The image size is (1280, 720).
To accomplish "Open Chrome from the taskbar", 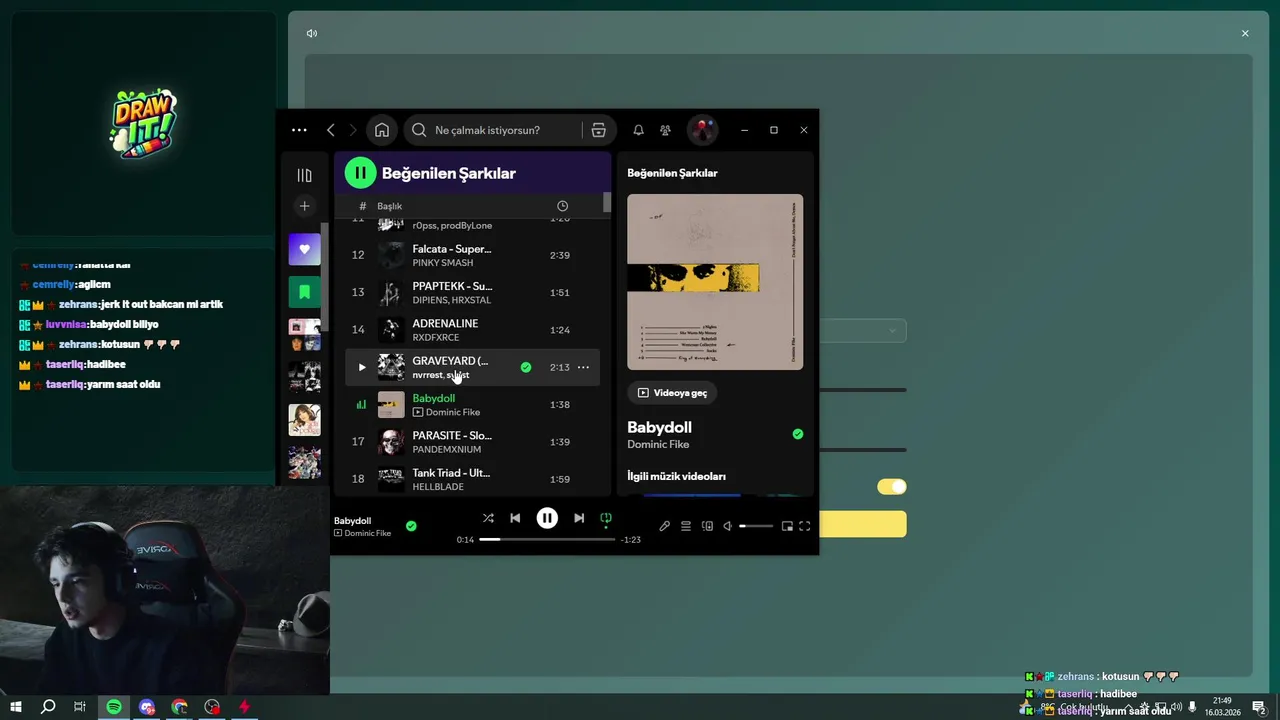I will tap(180, 707).
